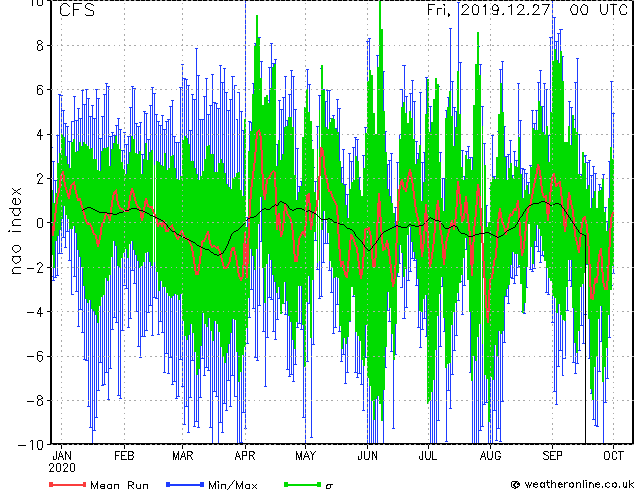
Task: Click the red Mean Run legend line
Action: point(68,484)
